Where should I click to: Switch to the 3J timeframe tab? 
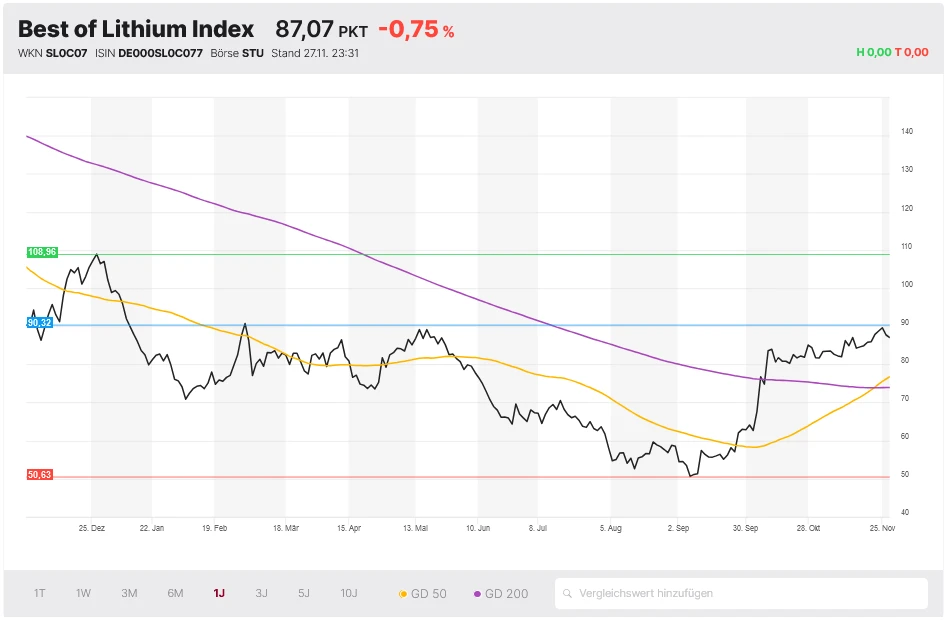tap(261, 593)
